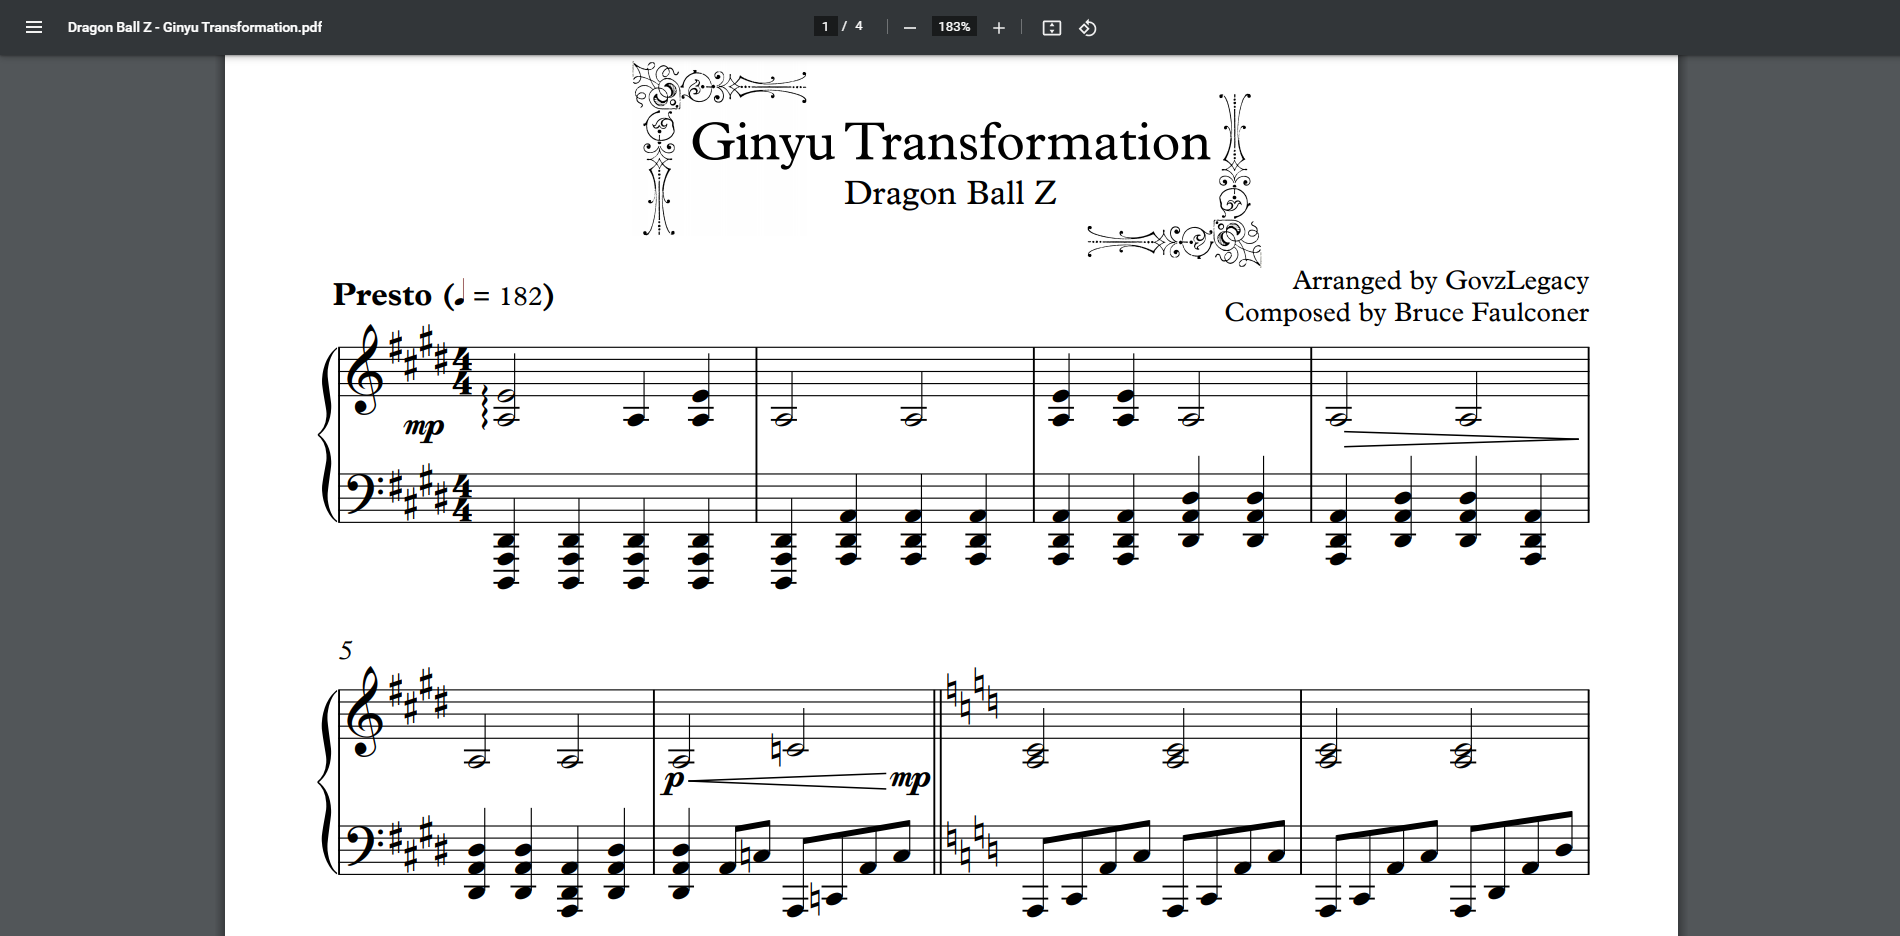Click the "p" dynamic marking in measure six
Viewport: 1900px width, 936px height.
[674, 780]
